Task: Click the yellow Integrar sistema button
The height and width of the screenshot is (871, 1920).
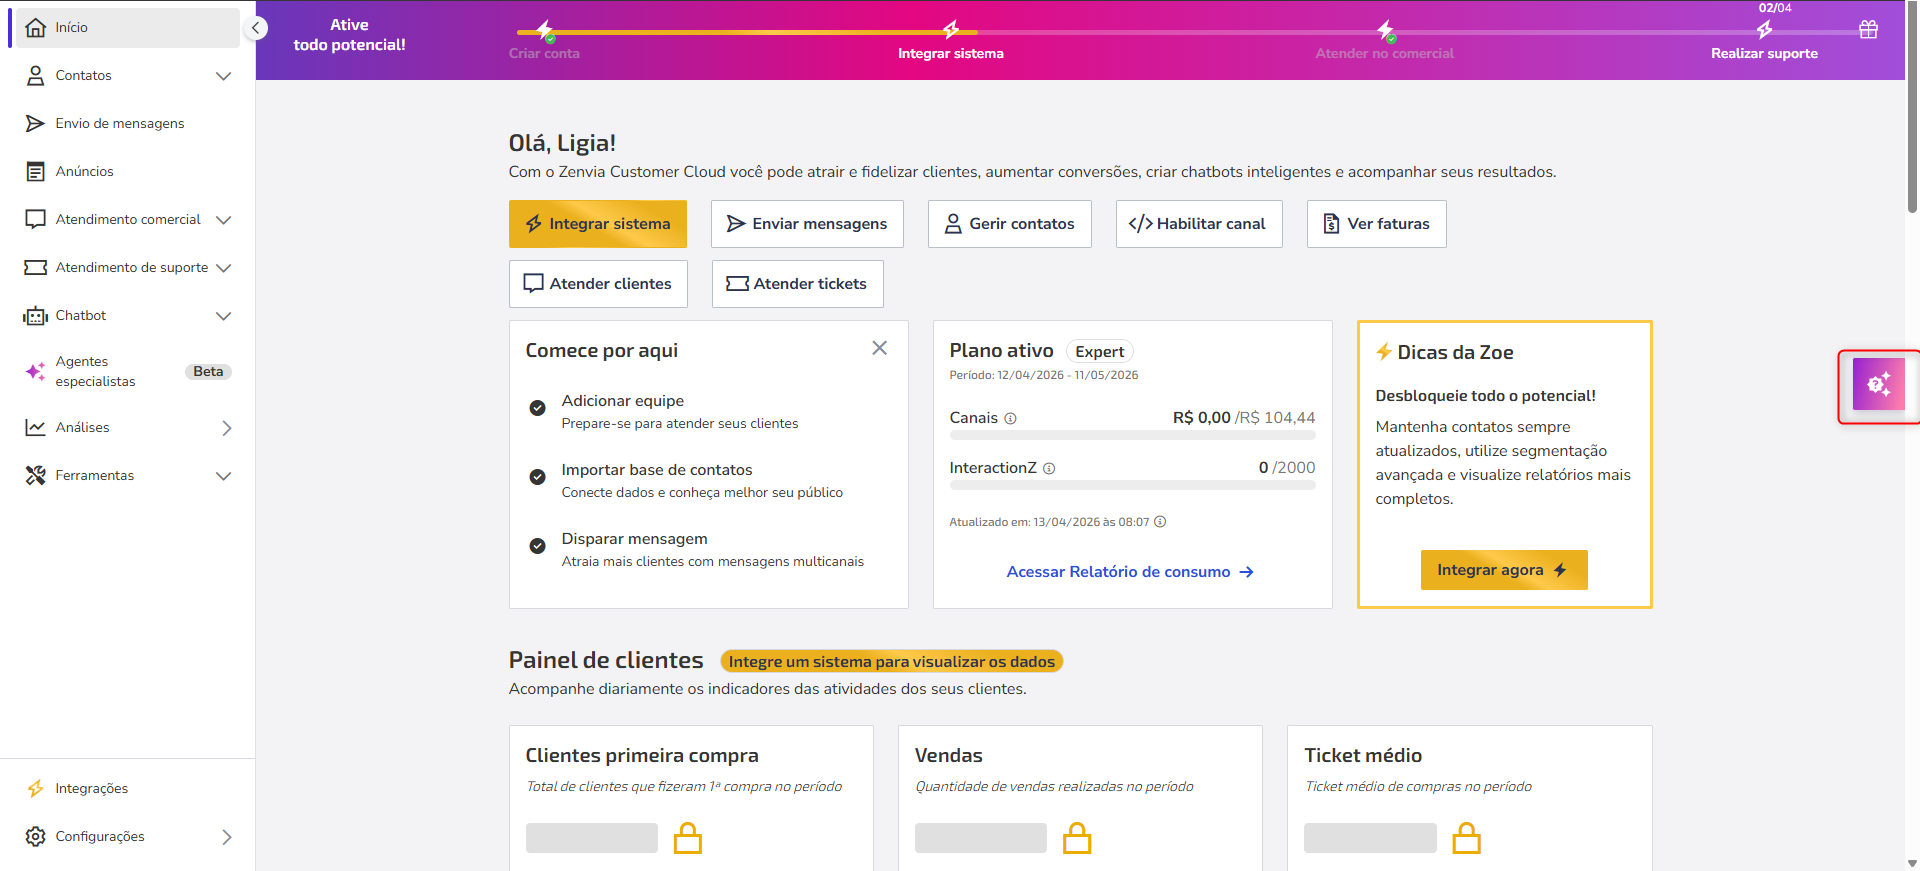Action: [x=598, y=224]
